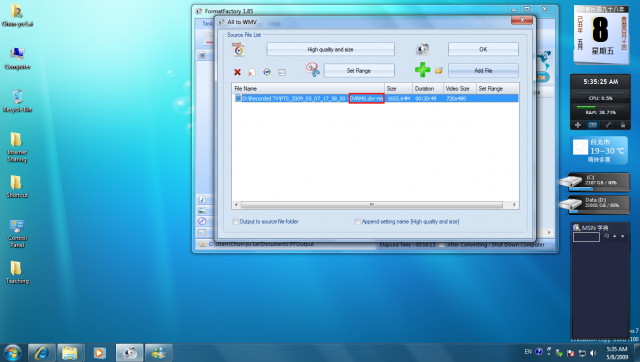Click the volume icon in the system tray
This screenshot has height=362, width=640.
point(593,353)
